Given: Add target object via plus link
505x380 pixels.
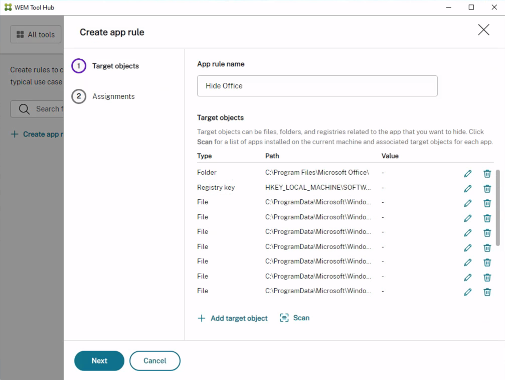Looking at the screenshot, I should click(x=233, y=318).
